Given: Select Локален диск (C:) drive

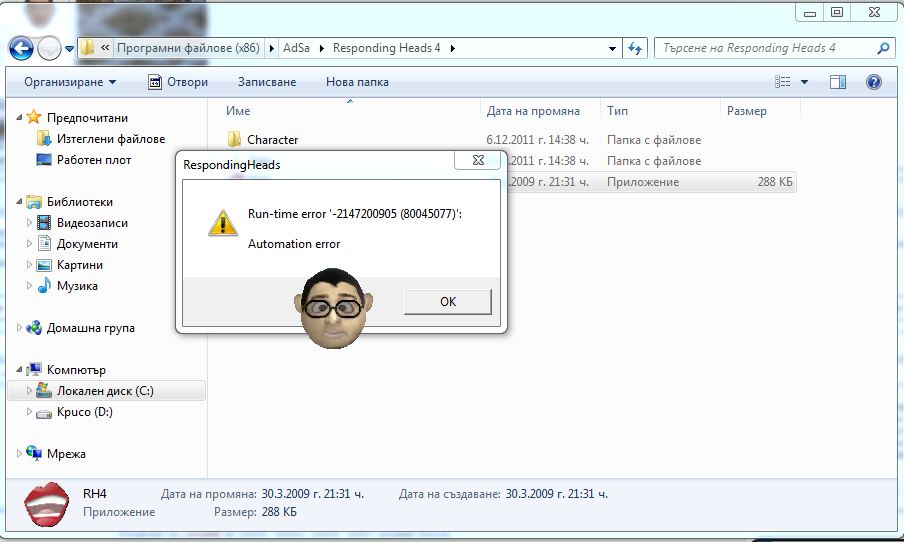Looking at the screenshot, I should (x=105, y=391).
